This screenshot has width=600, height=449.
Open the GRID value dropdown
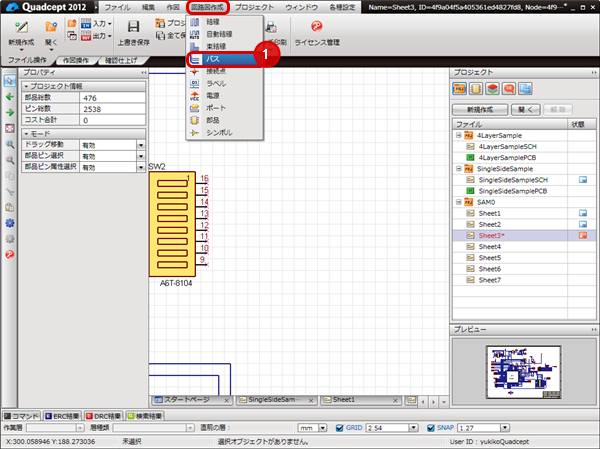pos(413,428)
